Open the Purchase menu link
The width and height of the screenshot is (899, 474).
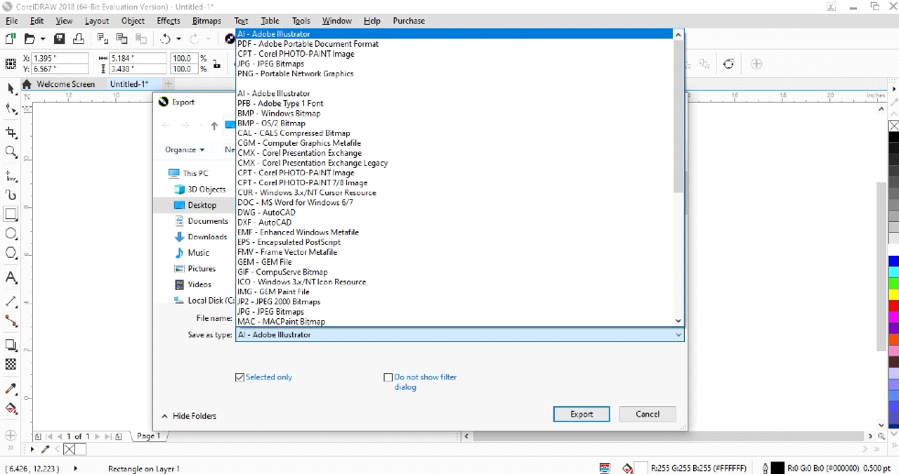coord(409,21)
